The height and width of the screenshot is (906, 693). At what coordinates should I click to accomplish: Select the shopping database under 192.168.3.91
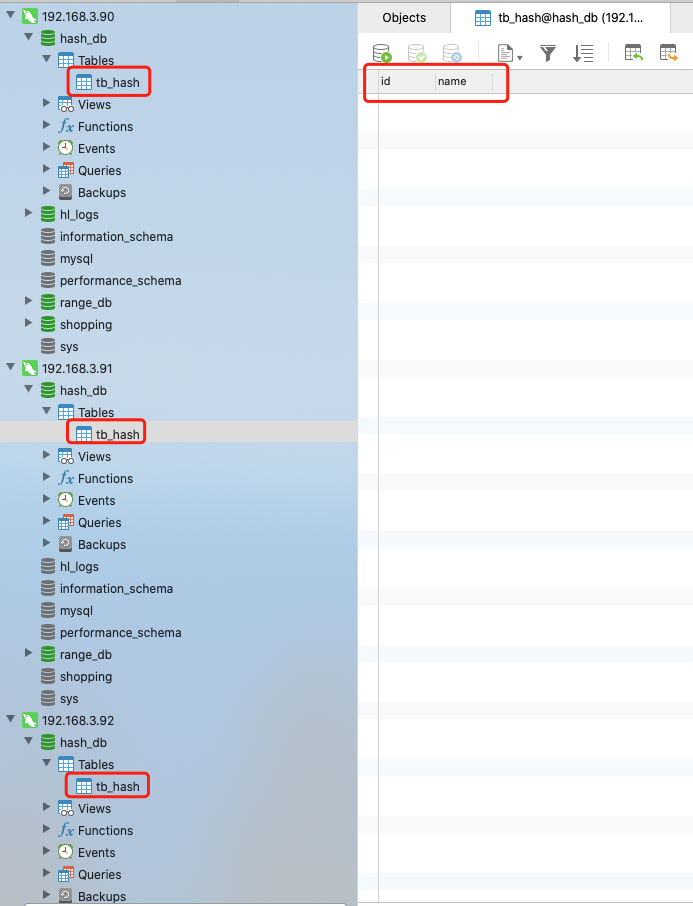(x=85, y=677)
